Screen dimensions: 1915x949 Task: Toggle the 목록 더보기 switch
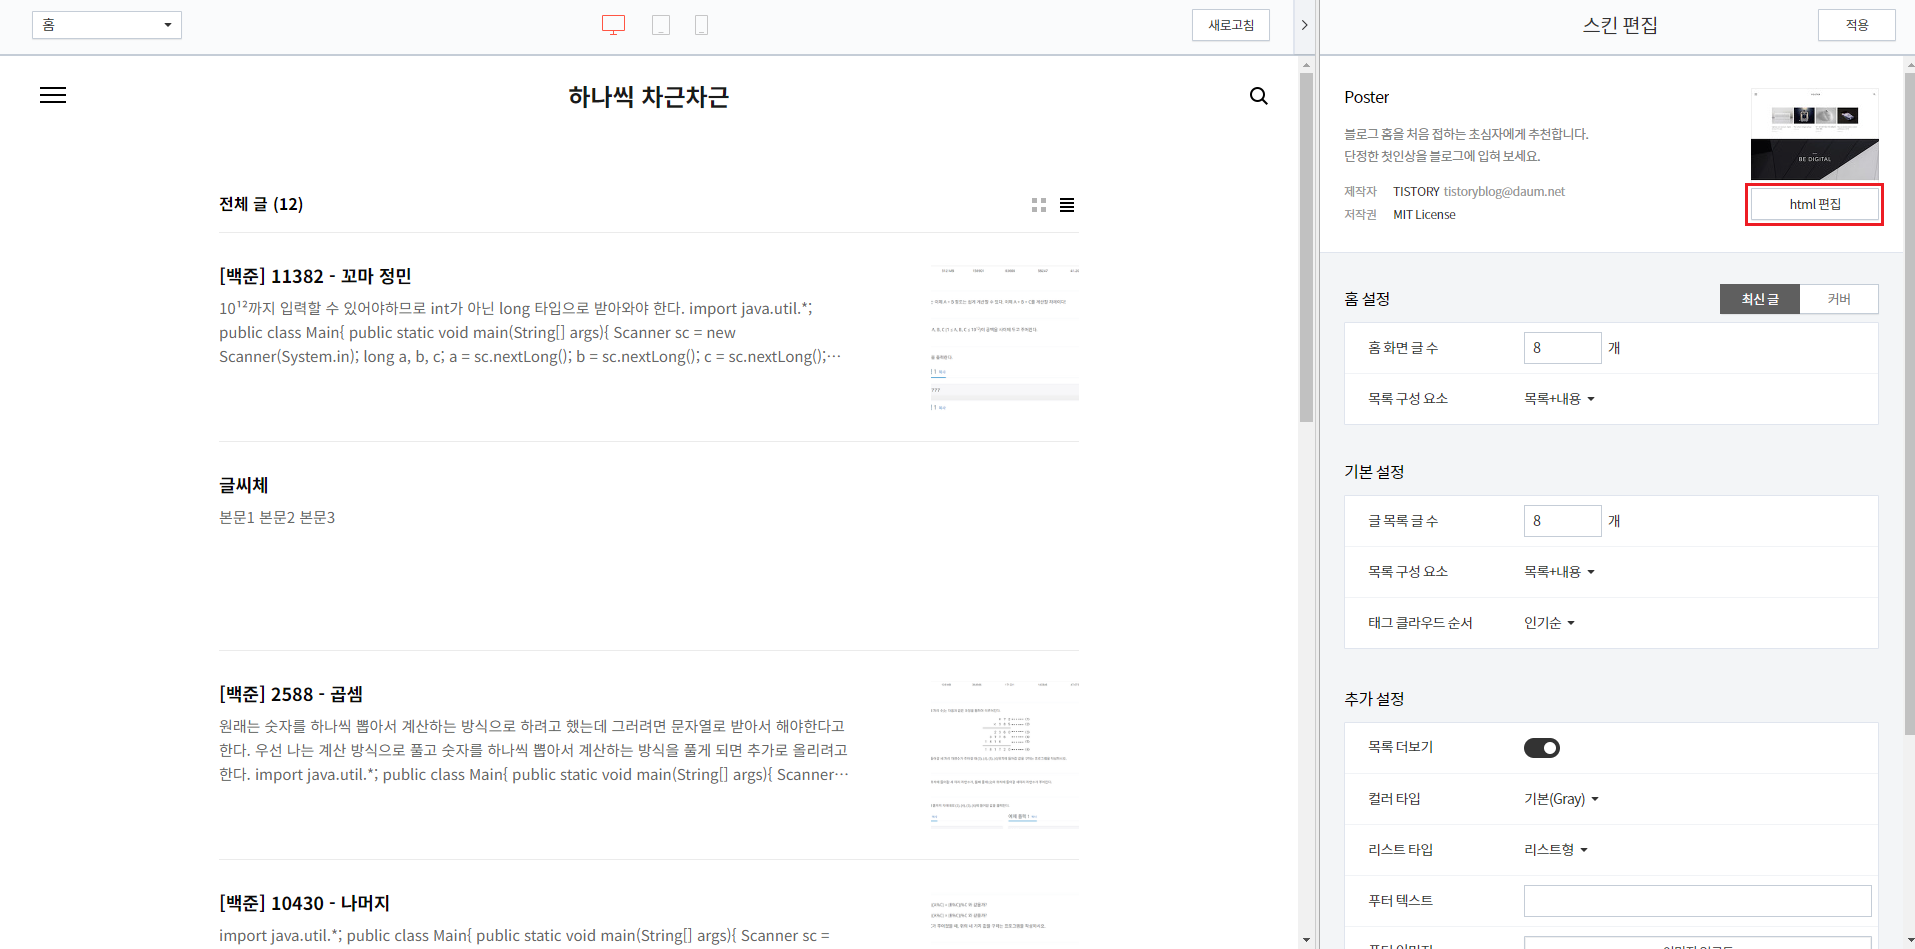click(x=1542, y=748)
